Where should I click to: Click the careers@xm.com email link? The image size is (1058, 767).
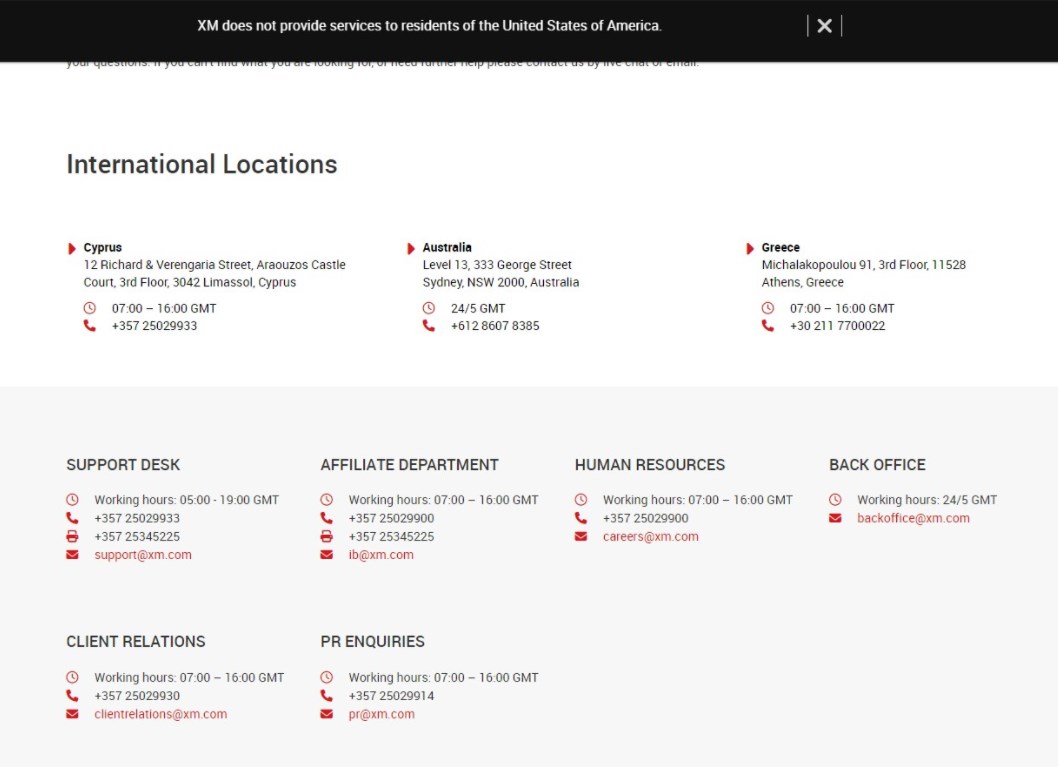click(x=650, y=537)
